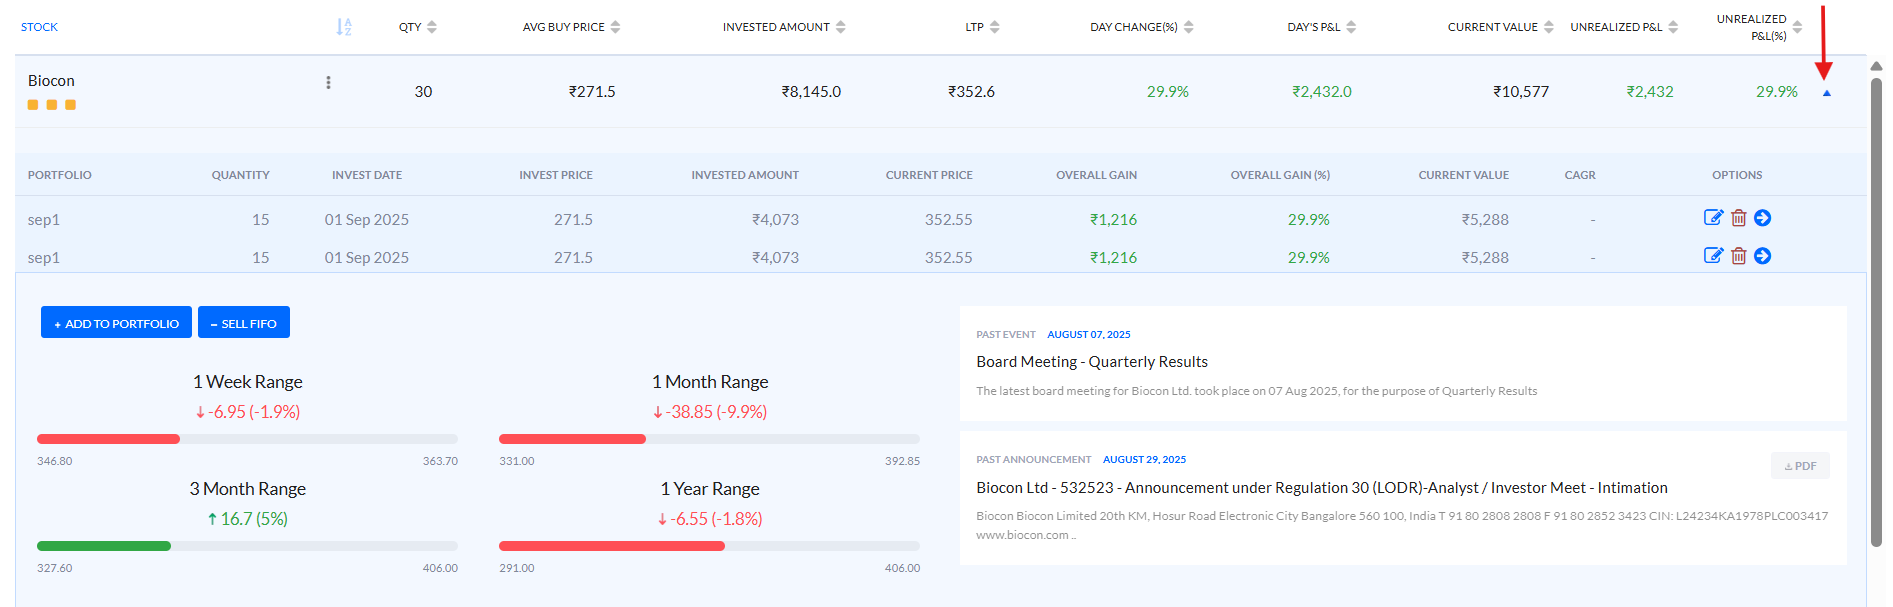
Task: Click the invested amount ₹8,145.0
Action: coord(811,92)
